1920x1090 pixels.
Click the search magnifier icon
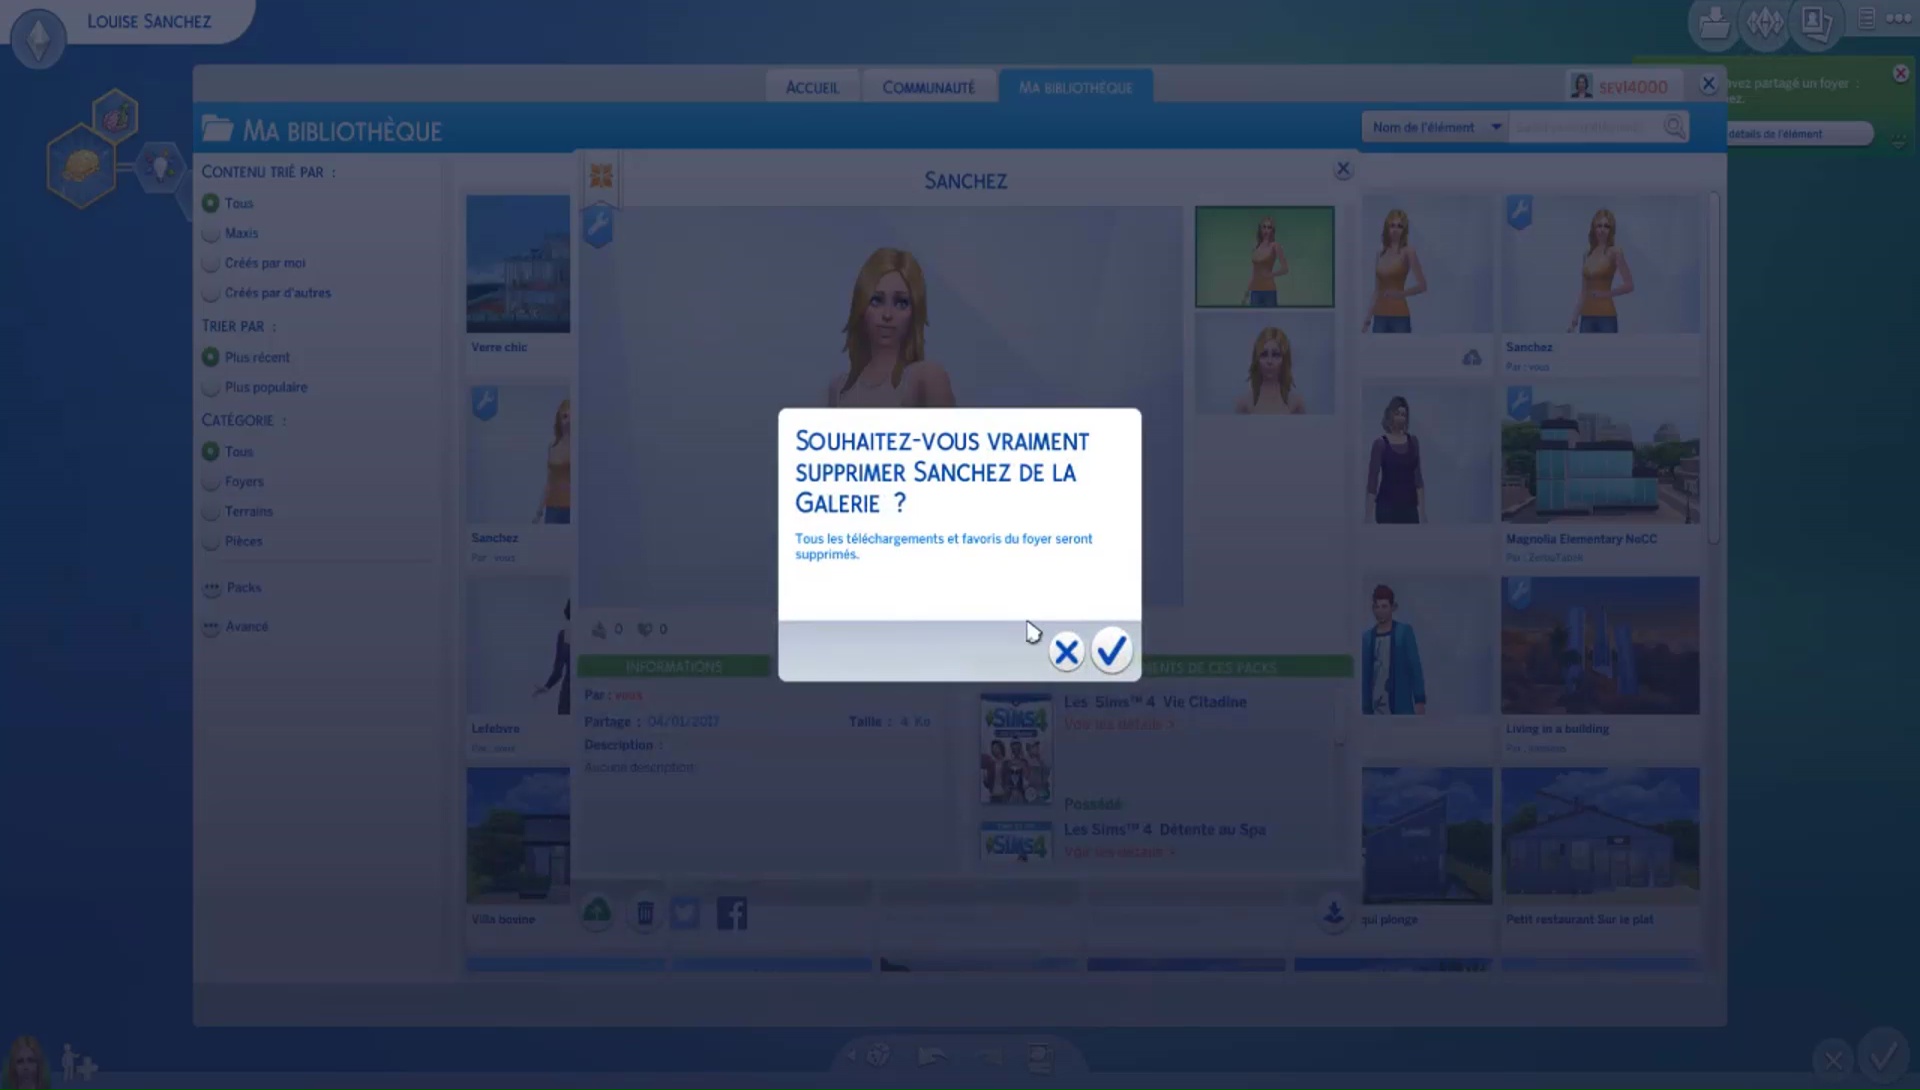tap(1674, 127)
